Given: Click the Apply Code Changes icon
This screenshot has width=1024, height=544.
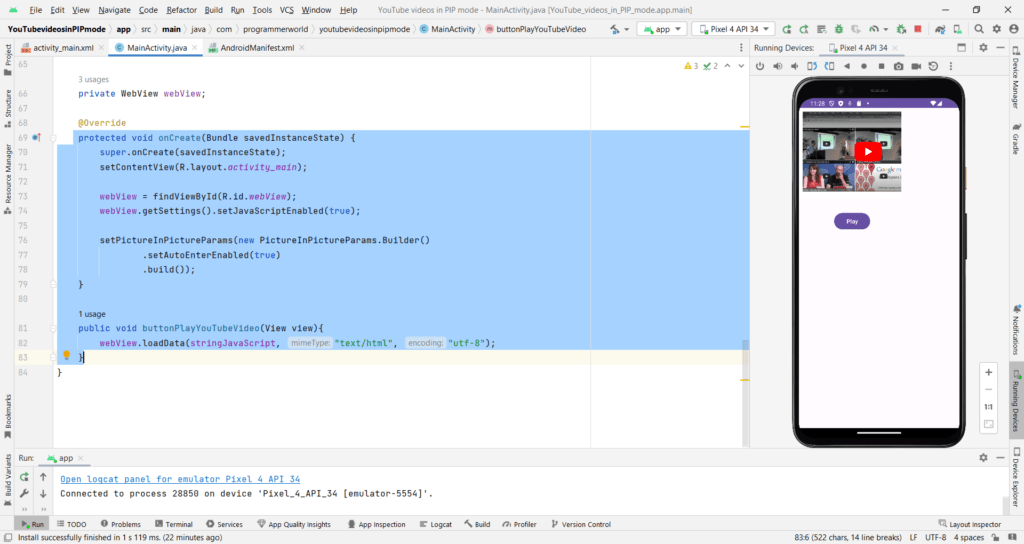Looking at the screenshot, I should point(822,29).
